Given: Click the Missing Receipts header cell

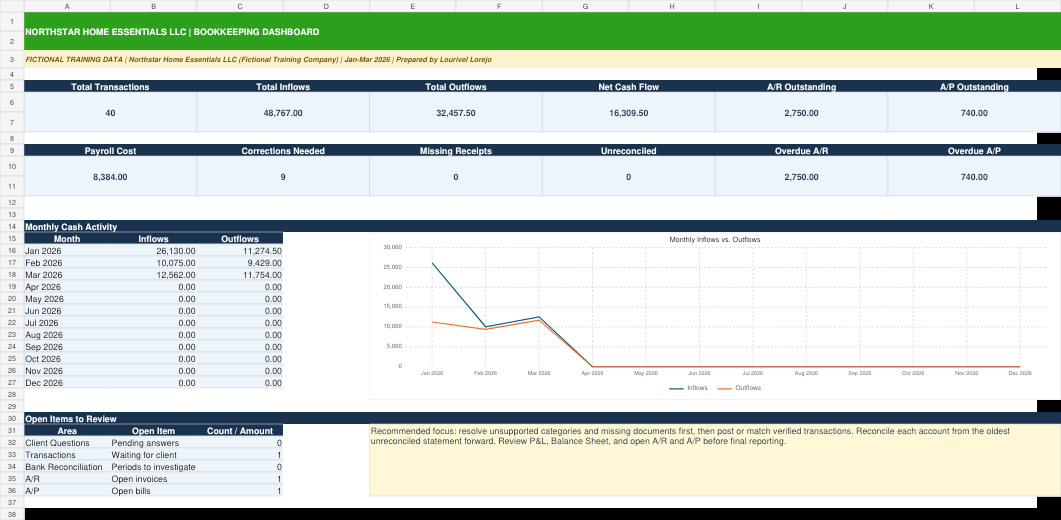Looking at the screenshot, I should click(455, 151).
